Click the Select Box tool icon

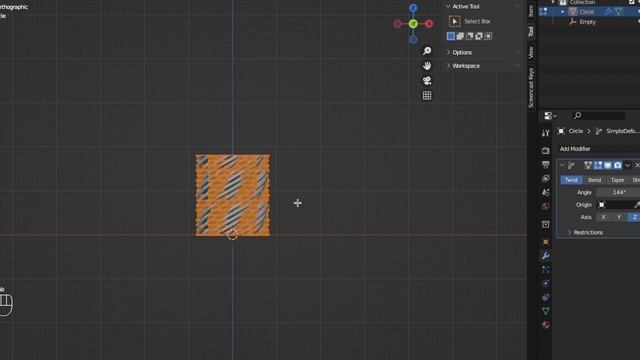[x=454, y=21]
